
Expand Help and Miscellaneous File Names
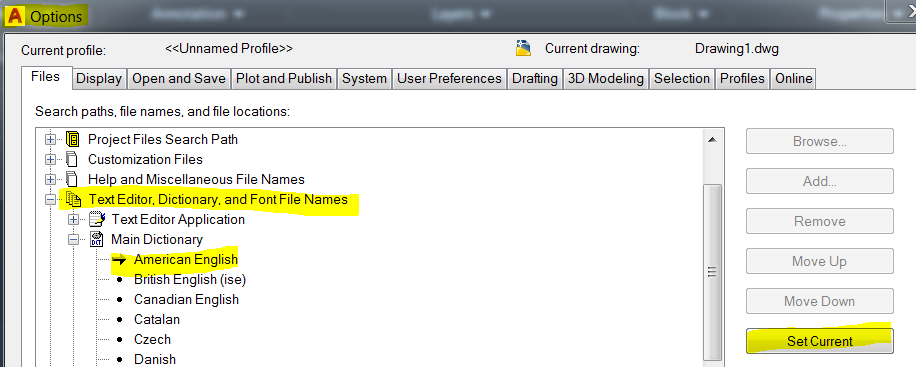coord(51,179)
